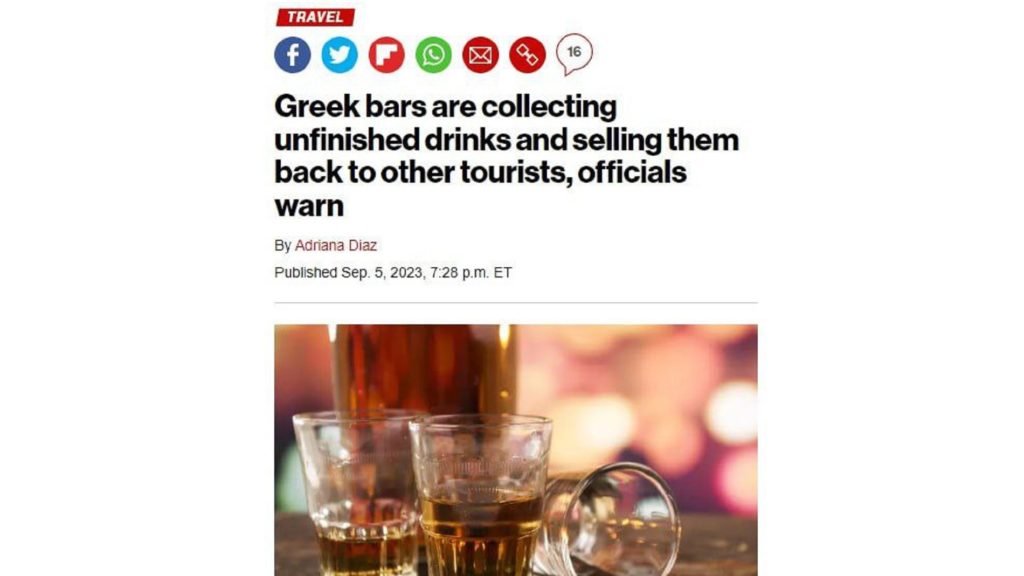Copy the article link with the chain icon
1024x576 pixels.
(527, 55)
